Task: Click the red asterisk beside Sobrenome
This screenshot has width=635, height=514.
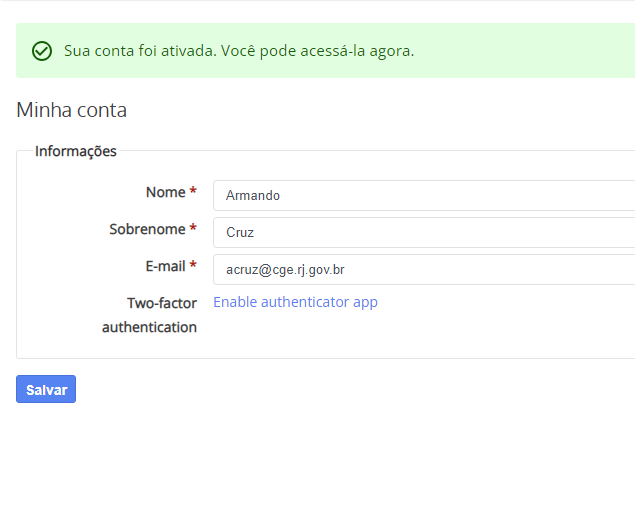Action: tap(193, 229)
